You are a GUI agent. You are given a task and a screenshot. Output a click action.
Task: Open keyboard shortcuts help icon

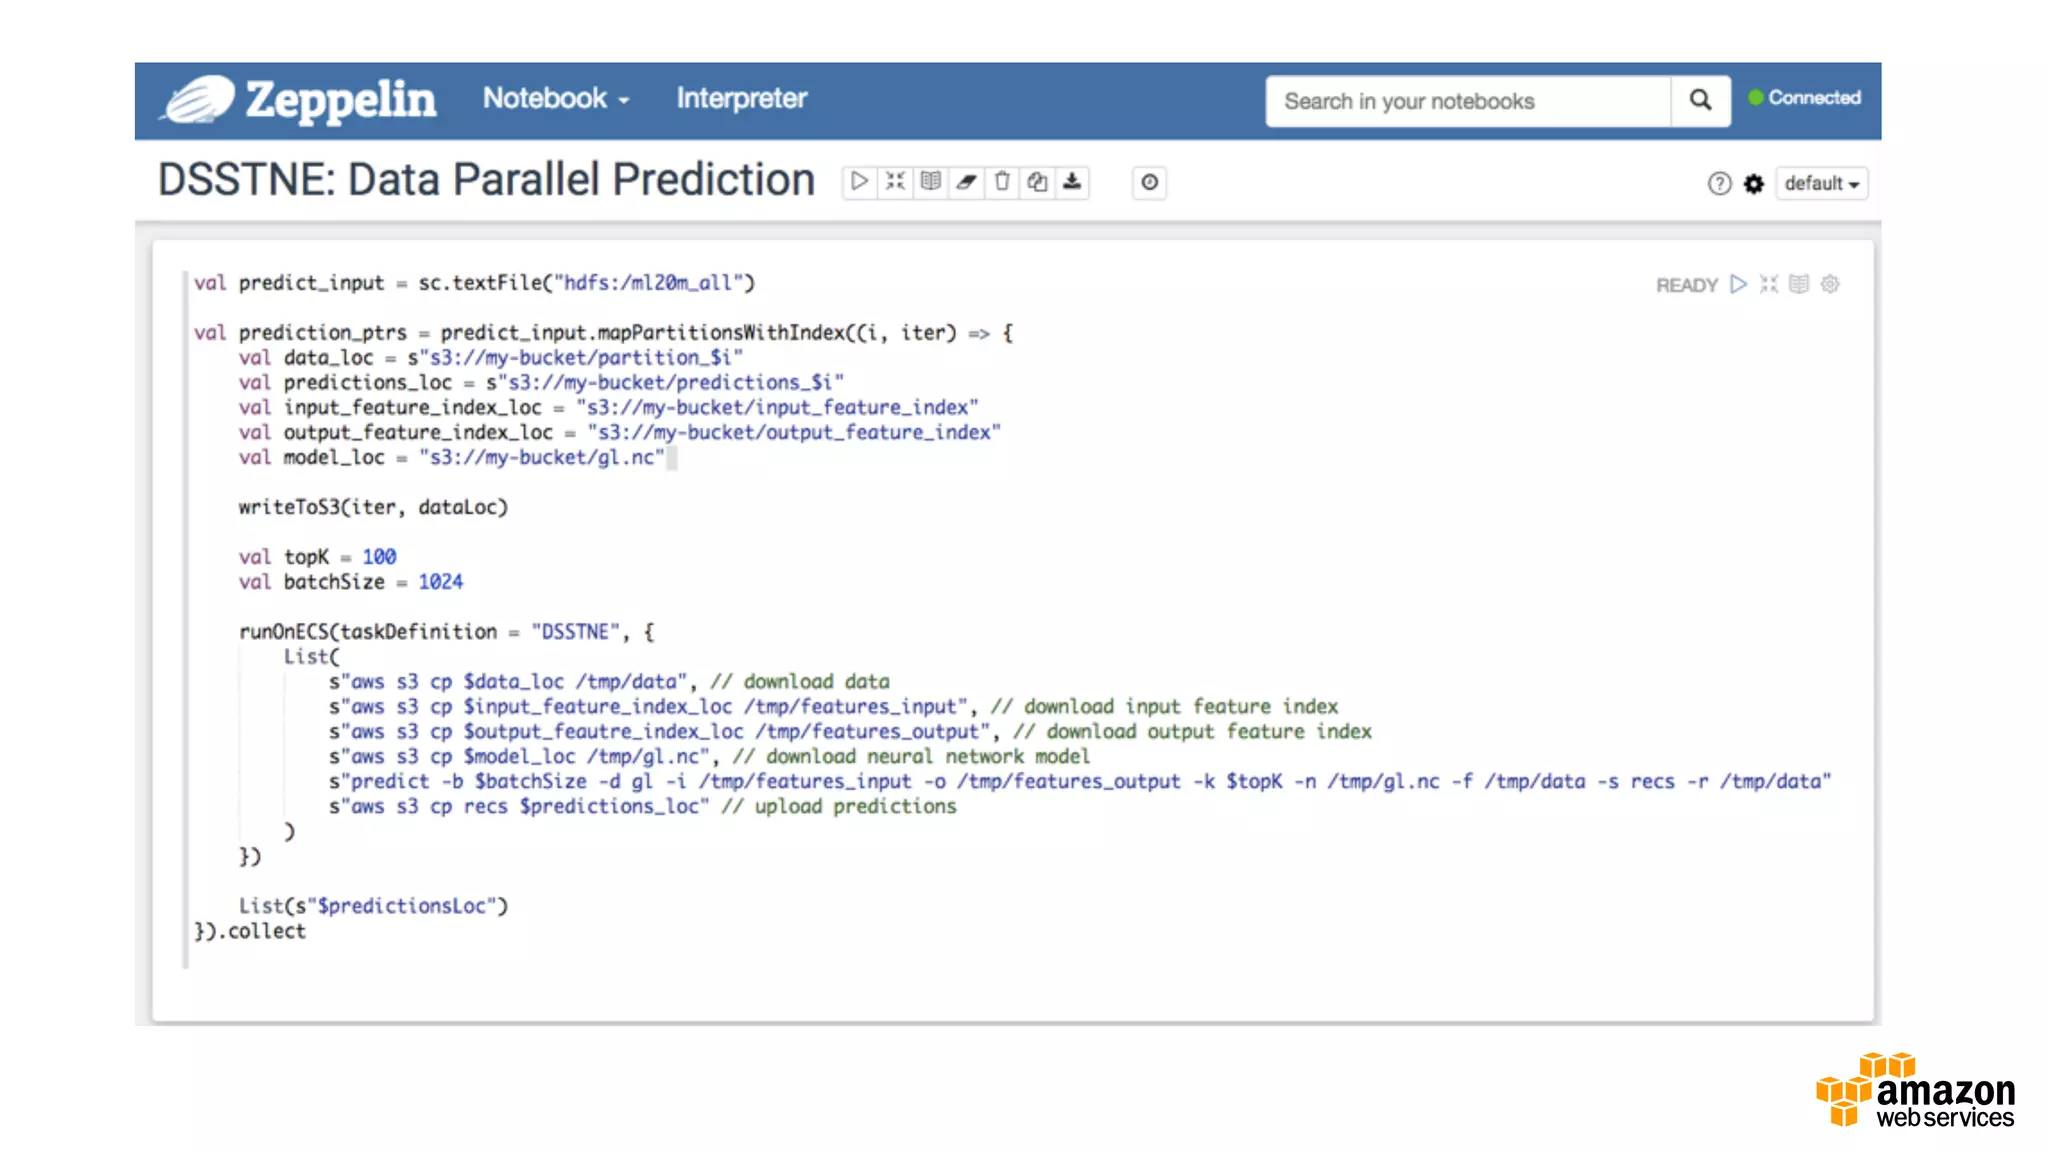tap(1718, 184)
